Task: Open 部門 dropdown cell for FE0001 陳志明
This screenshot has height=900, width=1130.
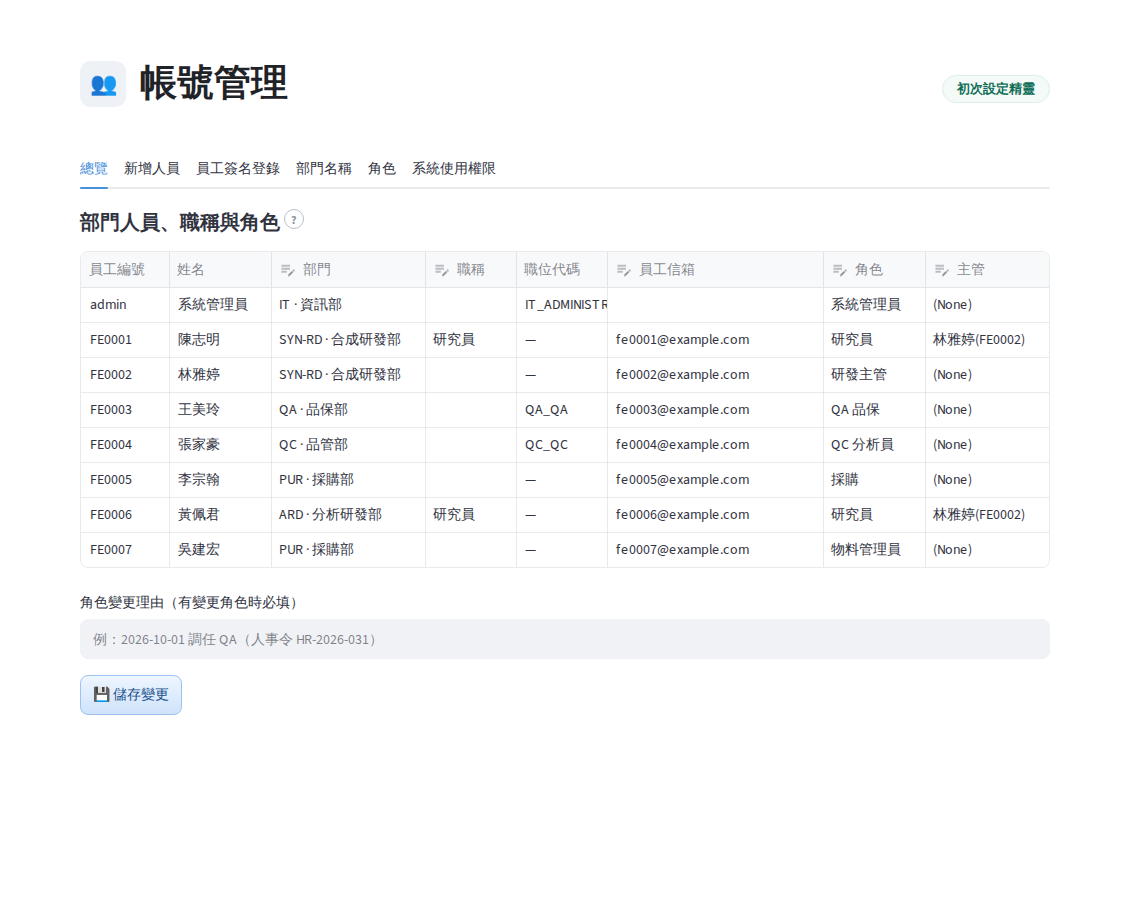Action: click(348, 340)
